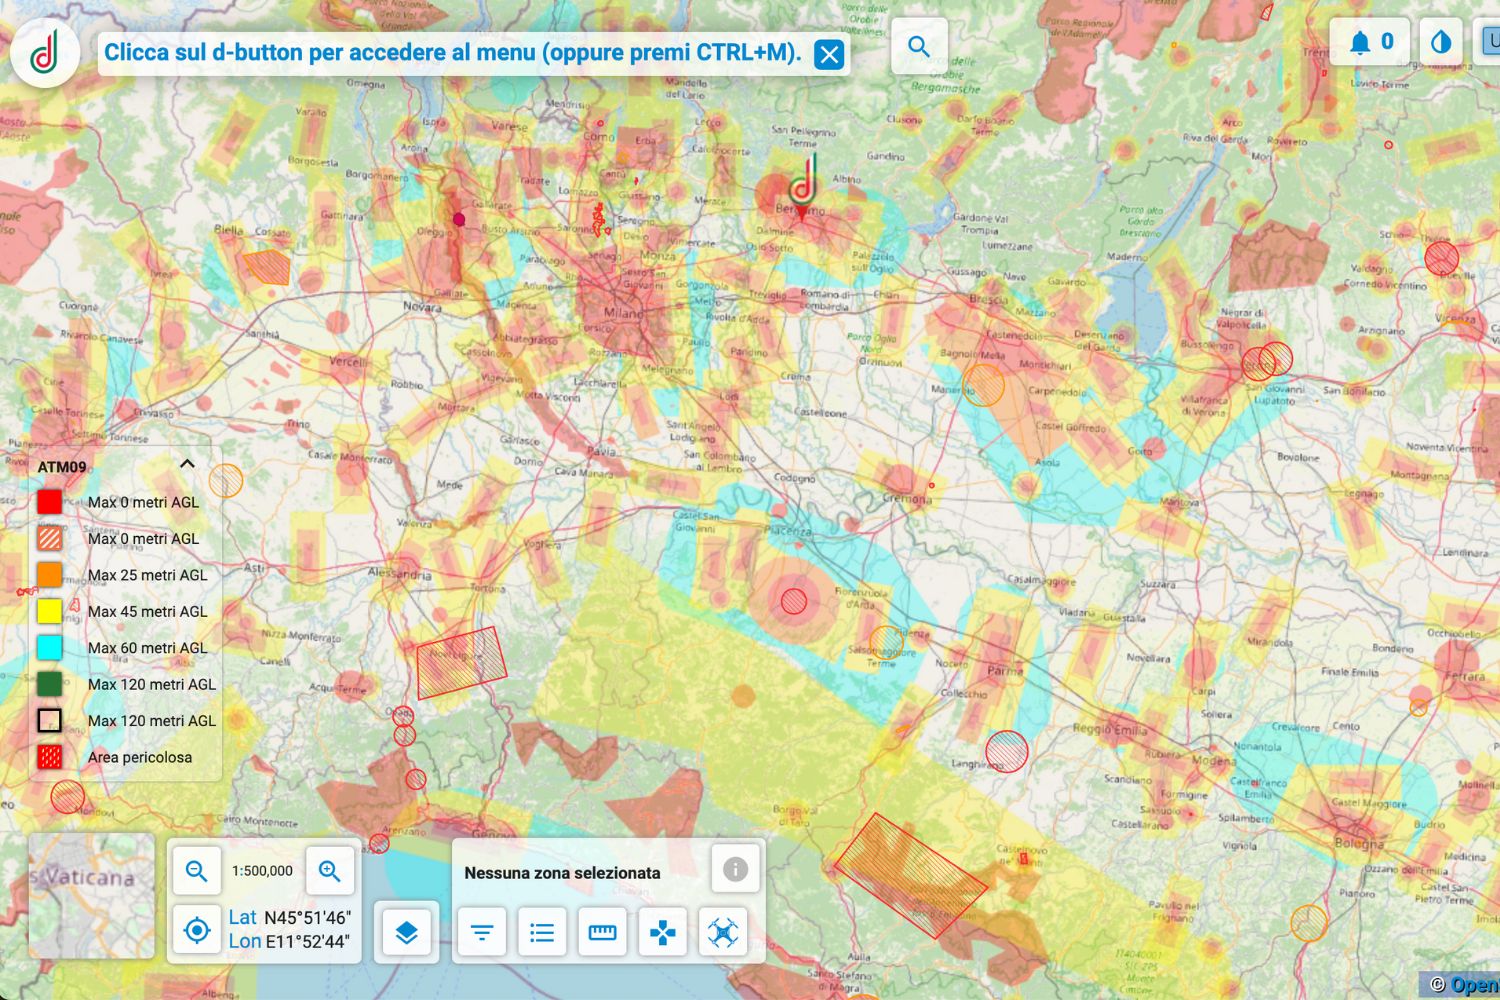Click the yellow Max 45 metri swatch
This screenshot has height=1000, width=1500.
(x=49, y=611)
